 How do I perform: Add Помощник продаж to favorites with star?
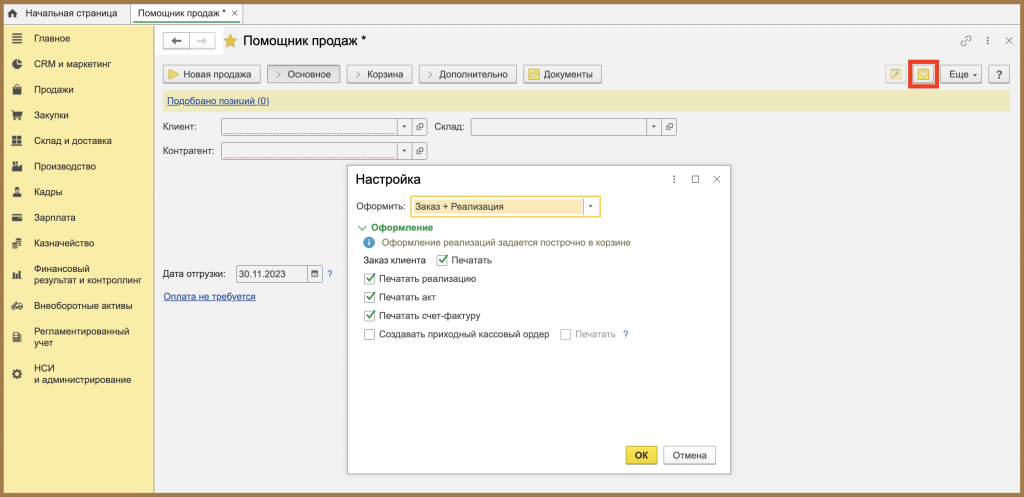pyautogui.click(x=230, y=40)
